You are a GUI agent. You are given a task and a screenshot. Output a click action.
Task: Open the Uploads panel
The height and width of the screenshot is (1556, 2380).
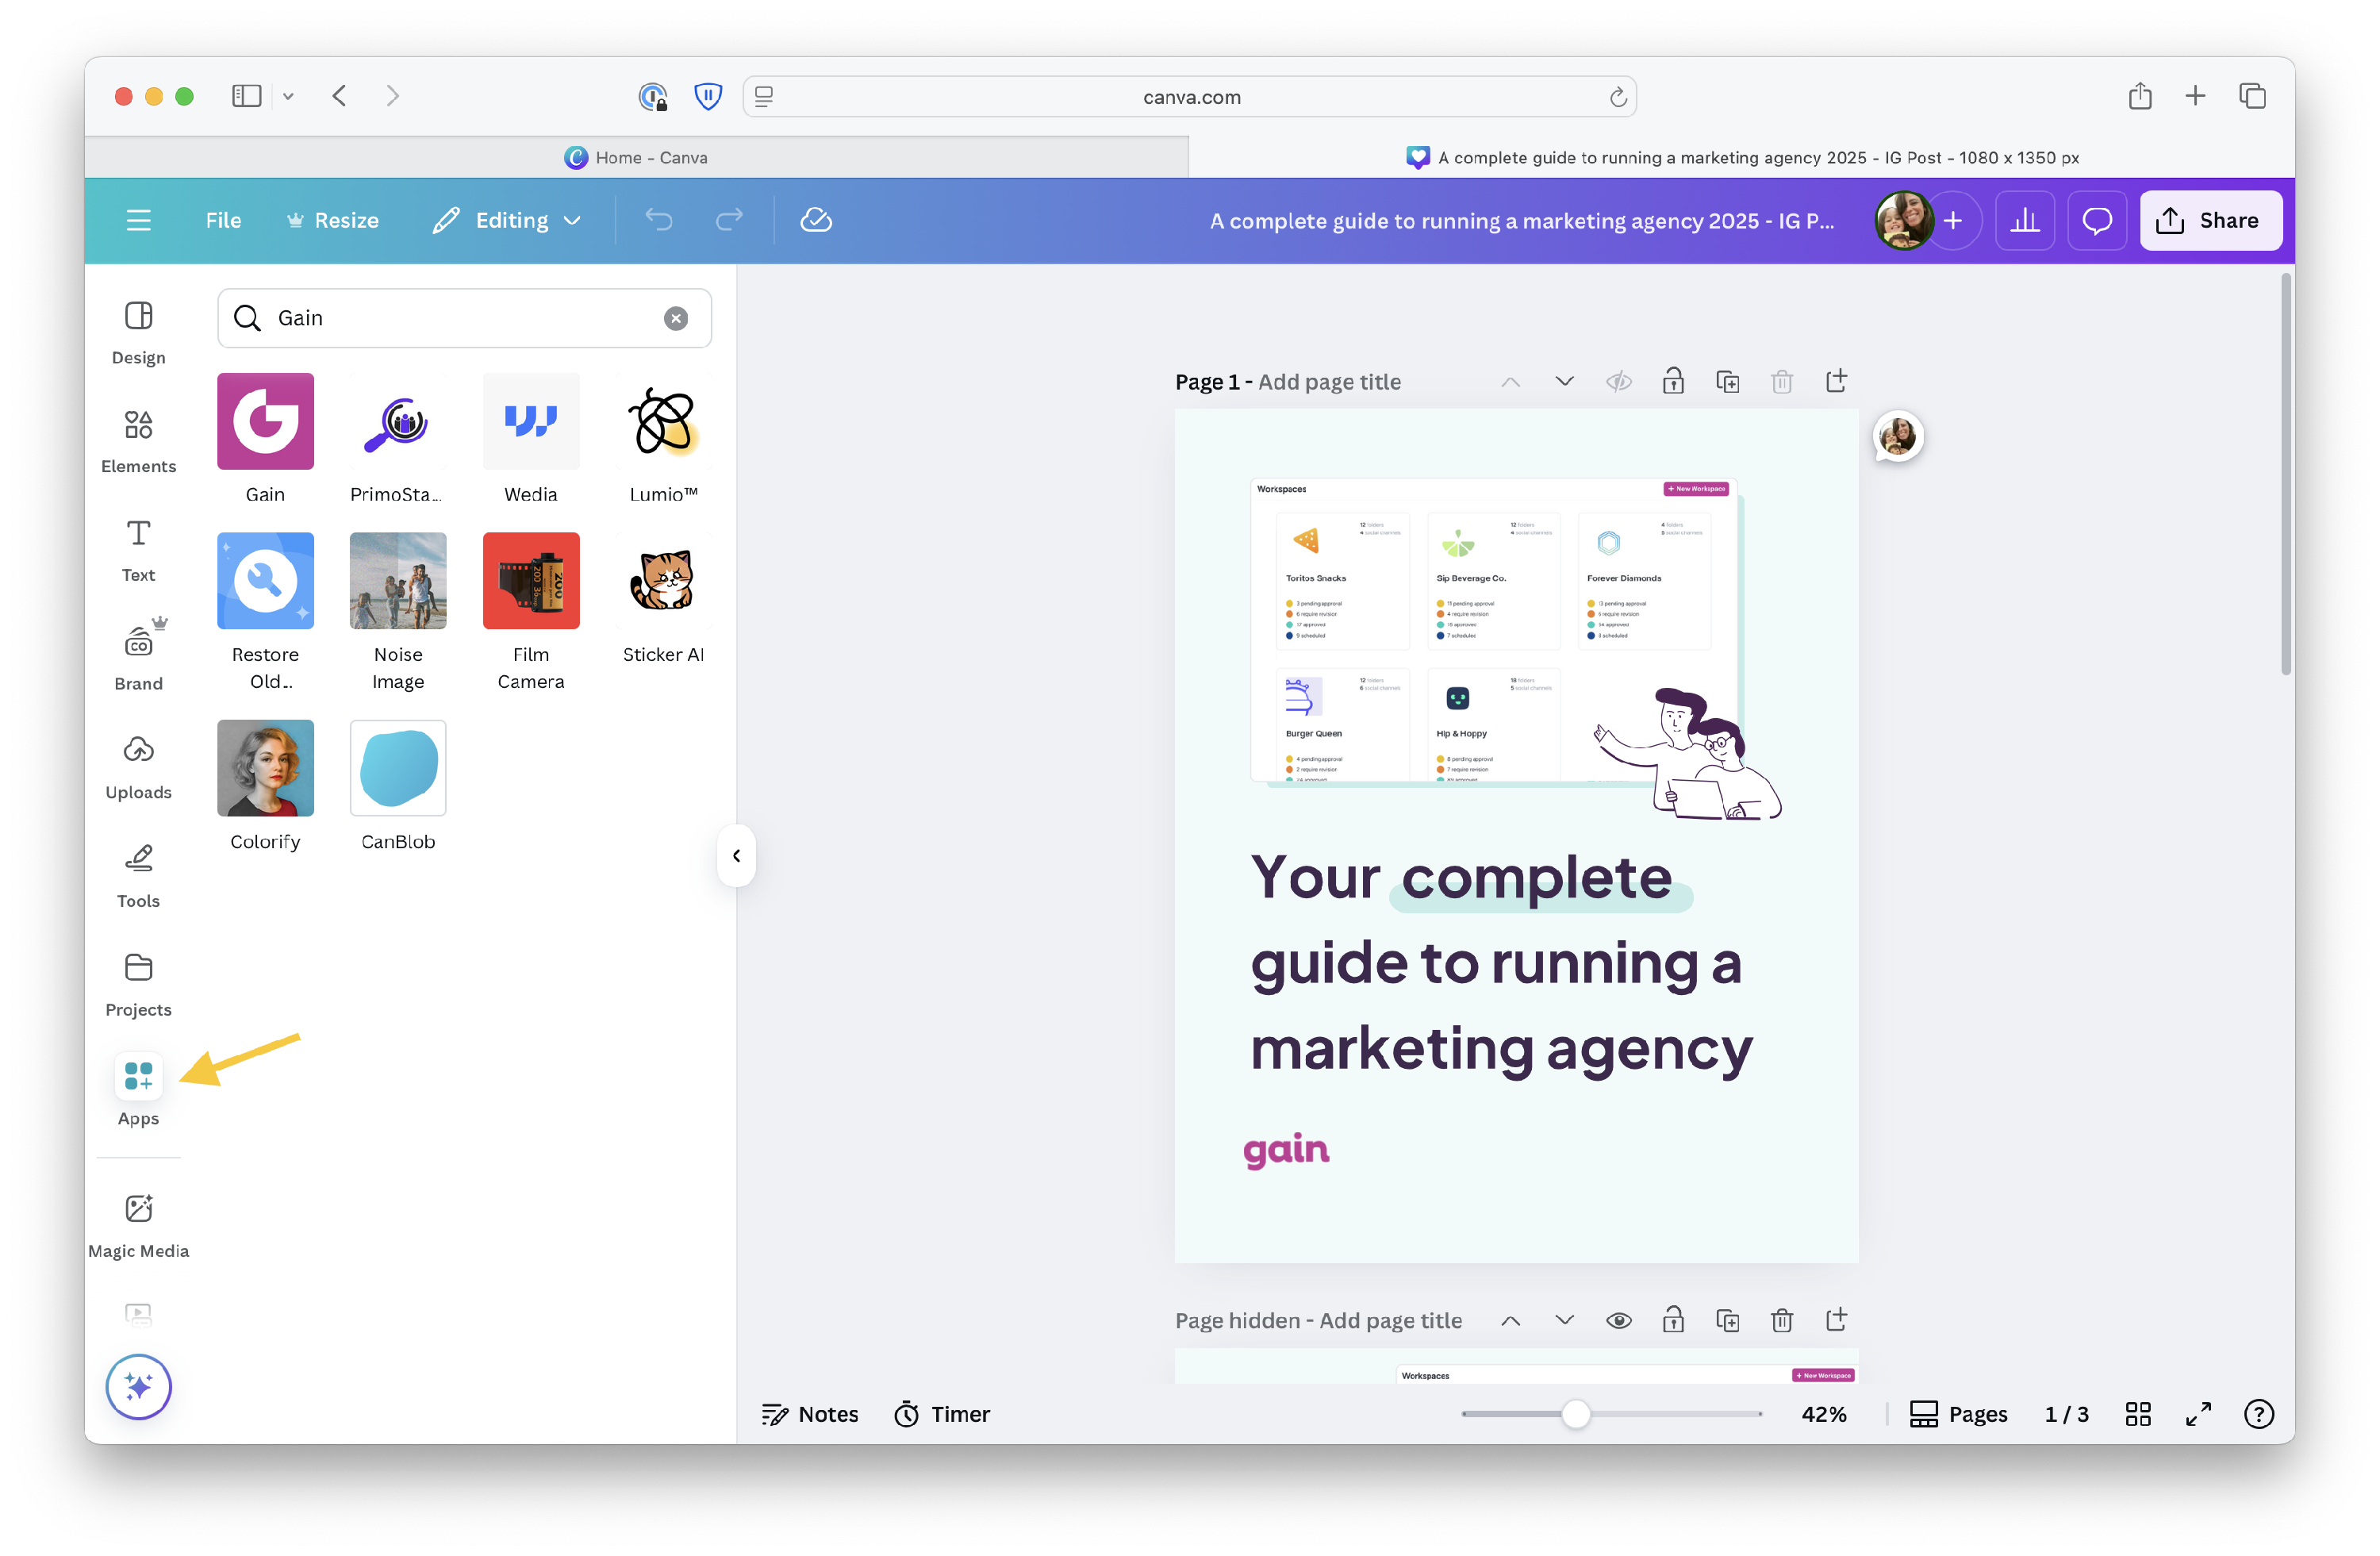coord(138,766)
